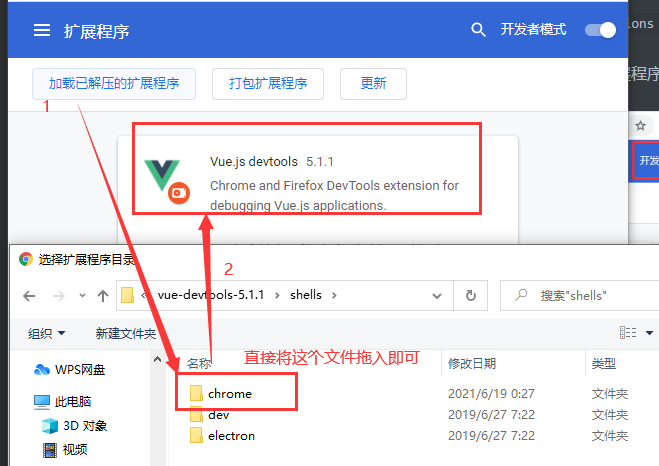Sort by 修改日期 column header
Viewport: 659px width, 466px height.
472,363
